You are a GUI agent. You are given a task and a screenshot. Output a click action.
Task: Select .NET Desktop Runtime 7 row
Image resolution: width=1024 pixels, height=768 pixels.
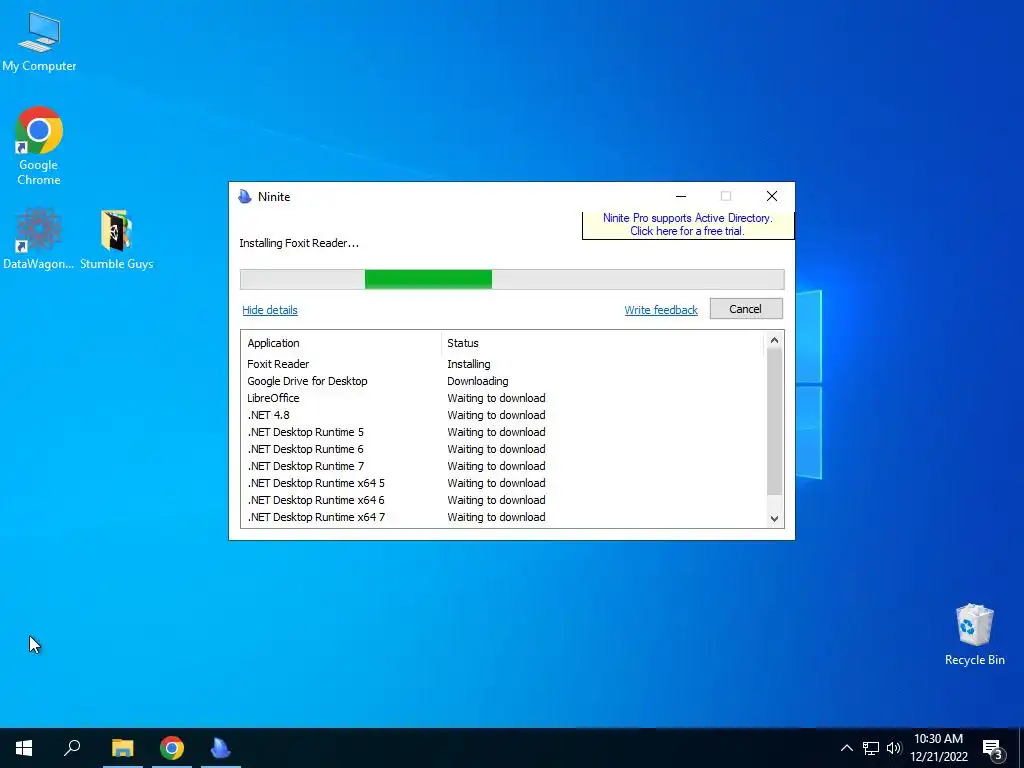(503, 466)
